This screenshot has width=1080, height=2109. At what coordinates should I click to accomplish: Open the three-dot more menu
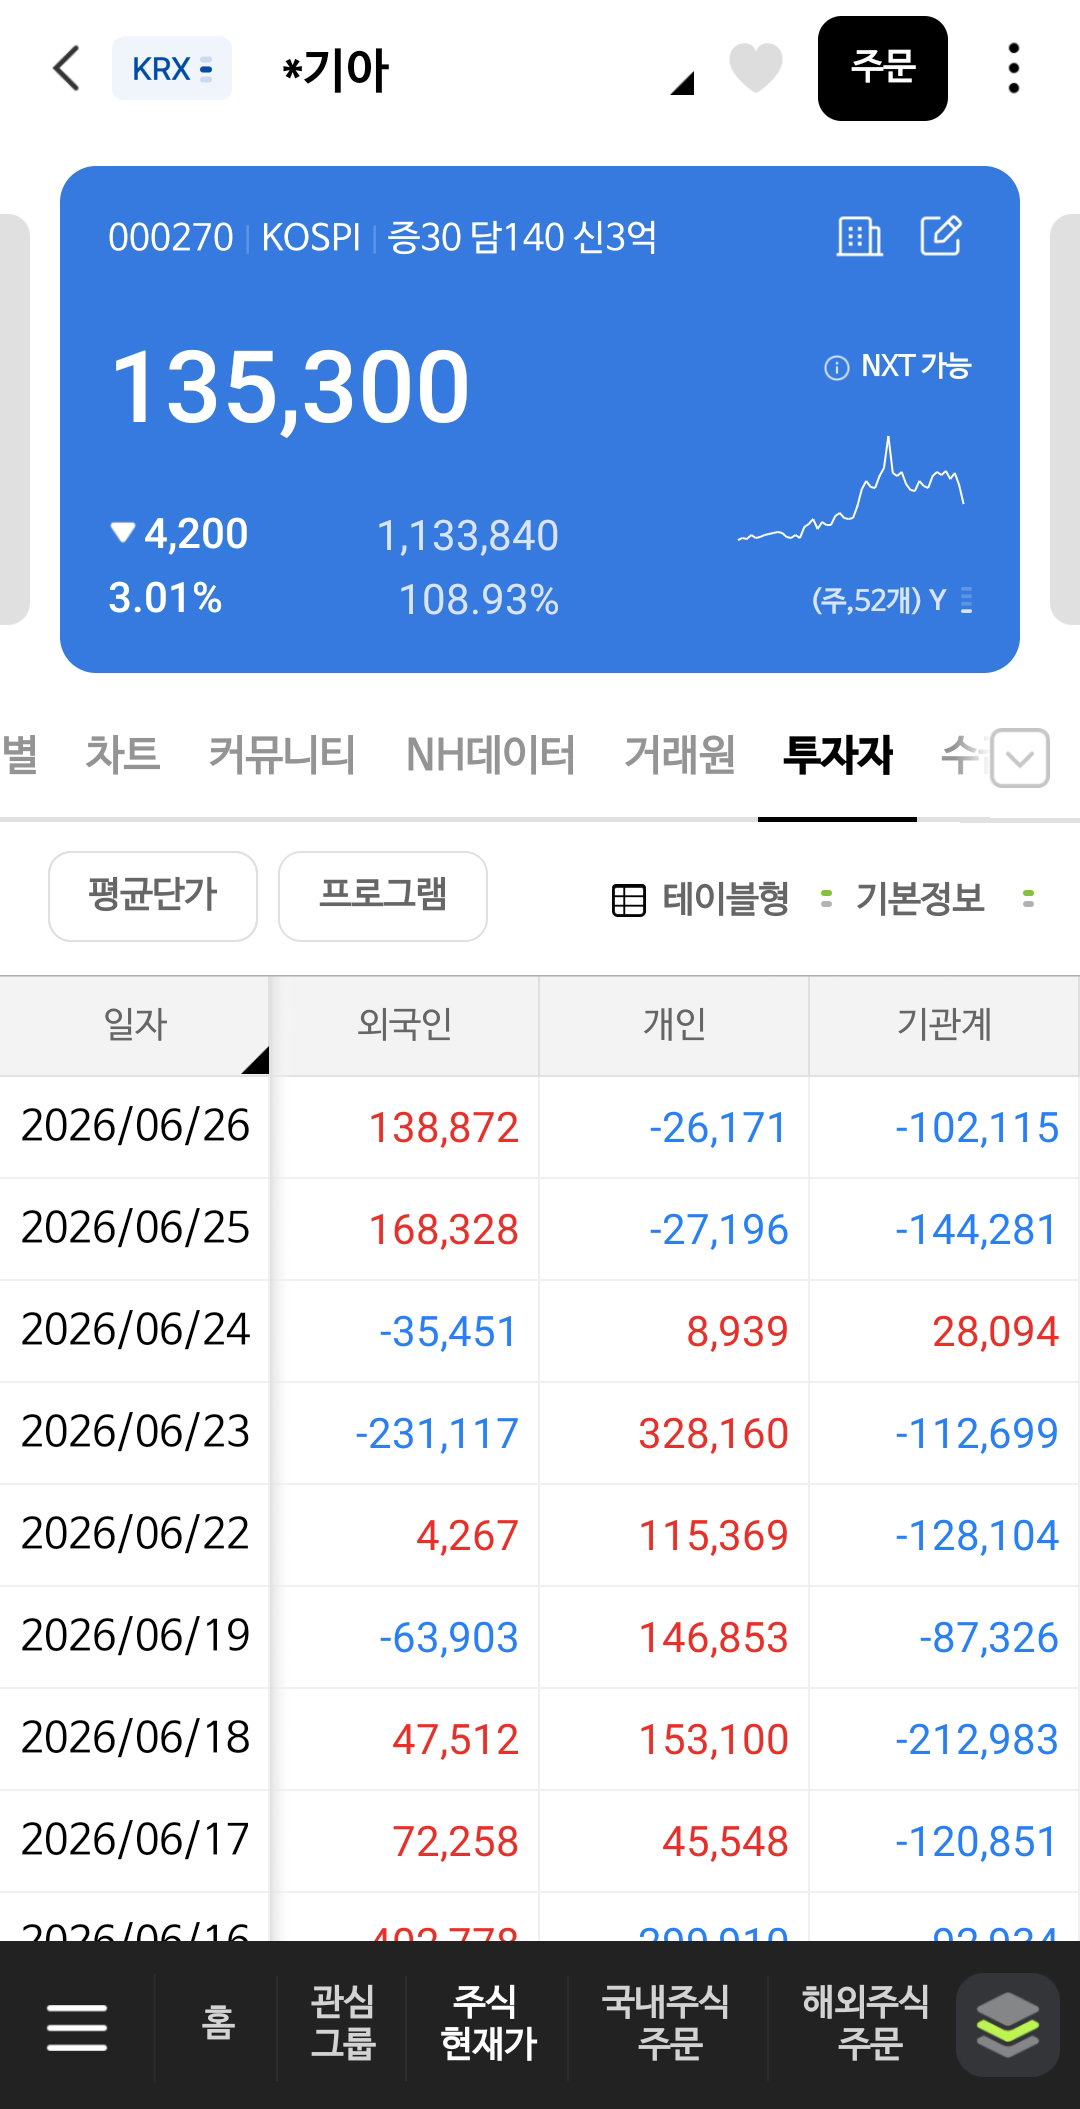tap(1014, 69)
